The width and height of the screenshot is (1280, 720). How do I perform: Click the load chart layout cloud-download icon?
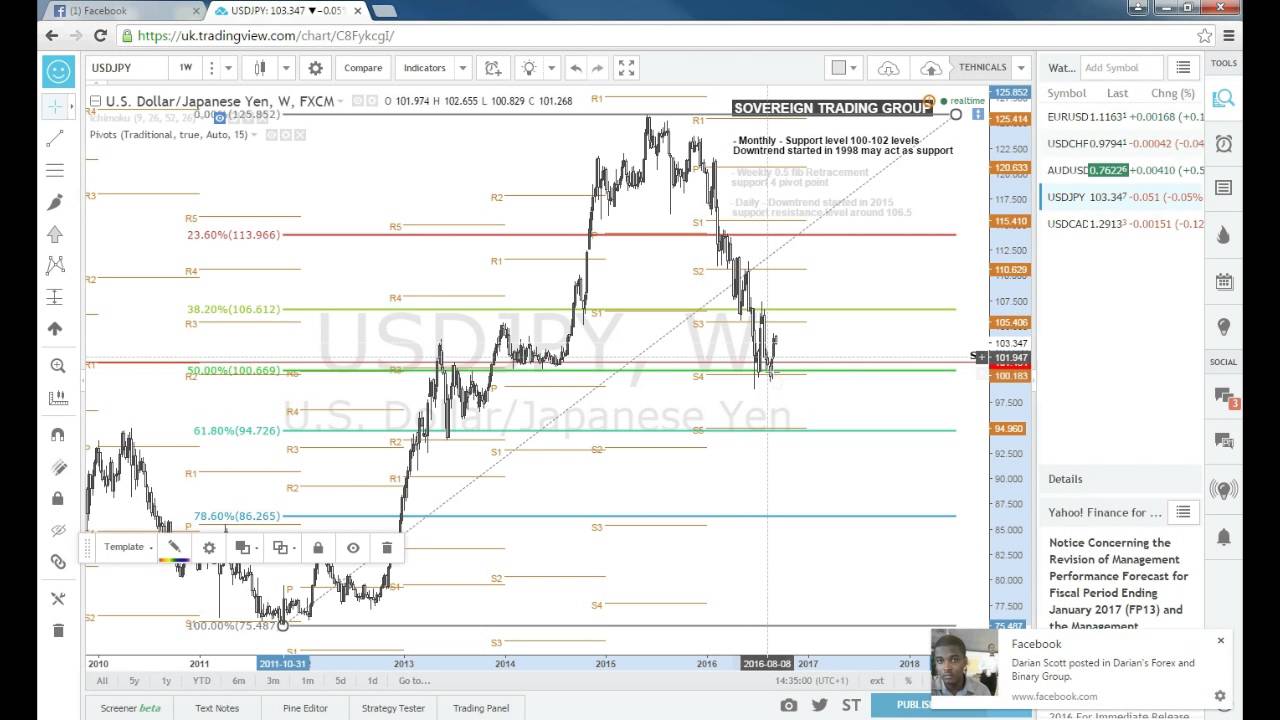coord(888,68)
